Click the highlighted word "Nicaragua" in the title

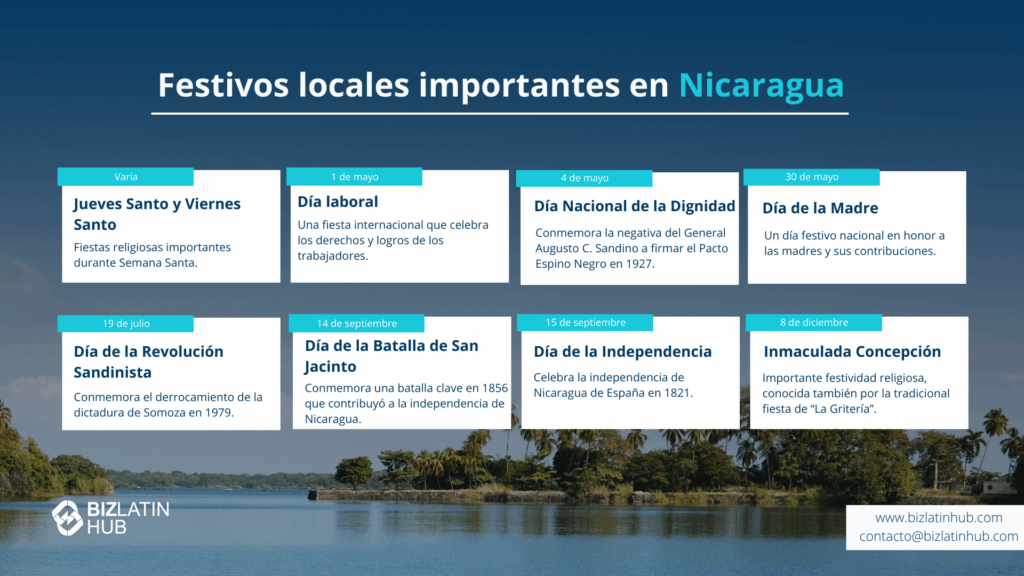click(761, 85)
